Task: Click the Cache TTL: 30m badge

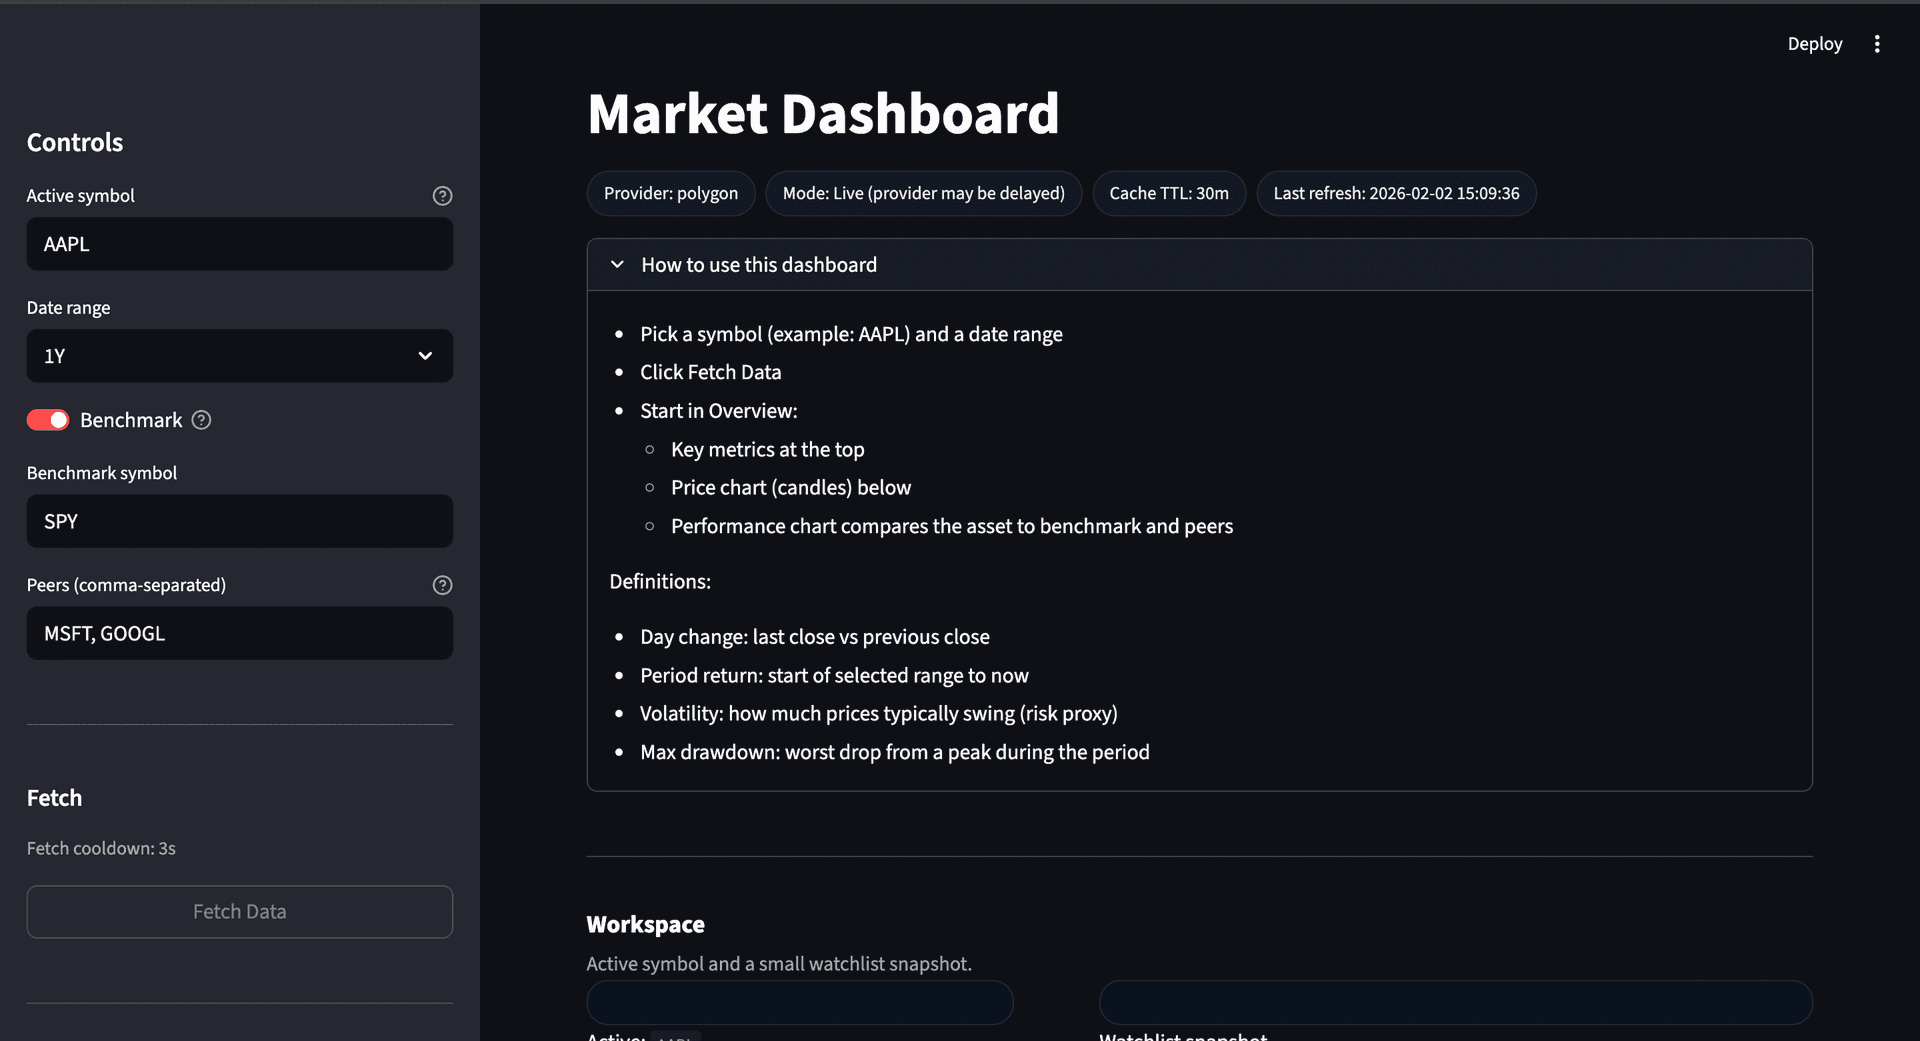Action: click(1168, 193)
